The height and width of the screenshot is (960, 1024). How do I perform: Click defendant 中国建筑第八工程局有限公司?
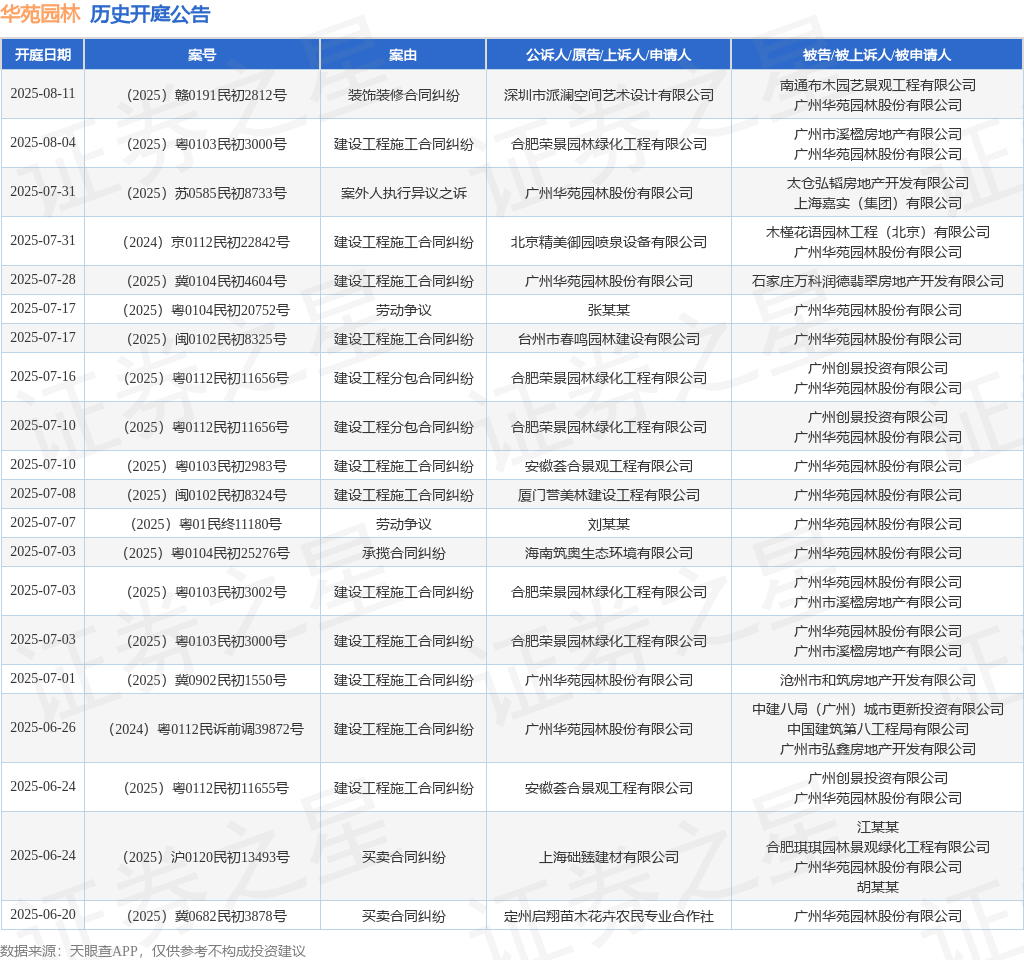[878, 729]
